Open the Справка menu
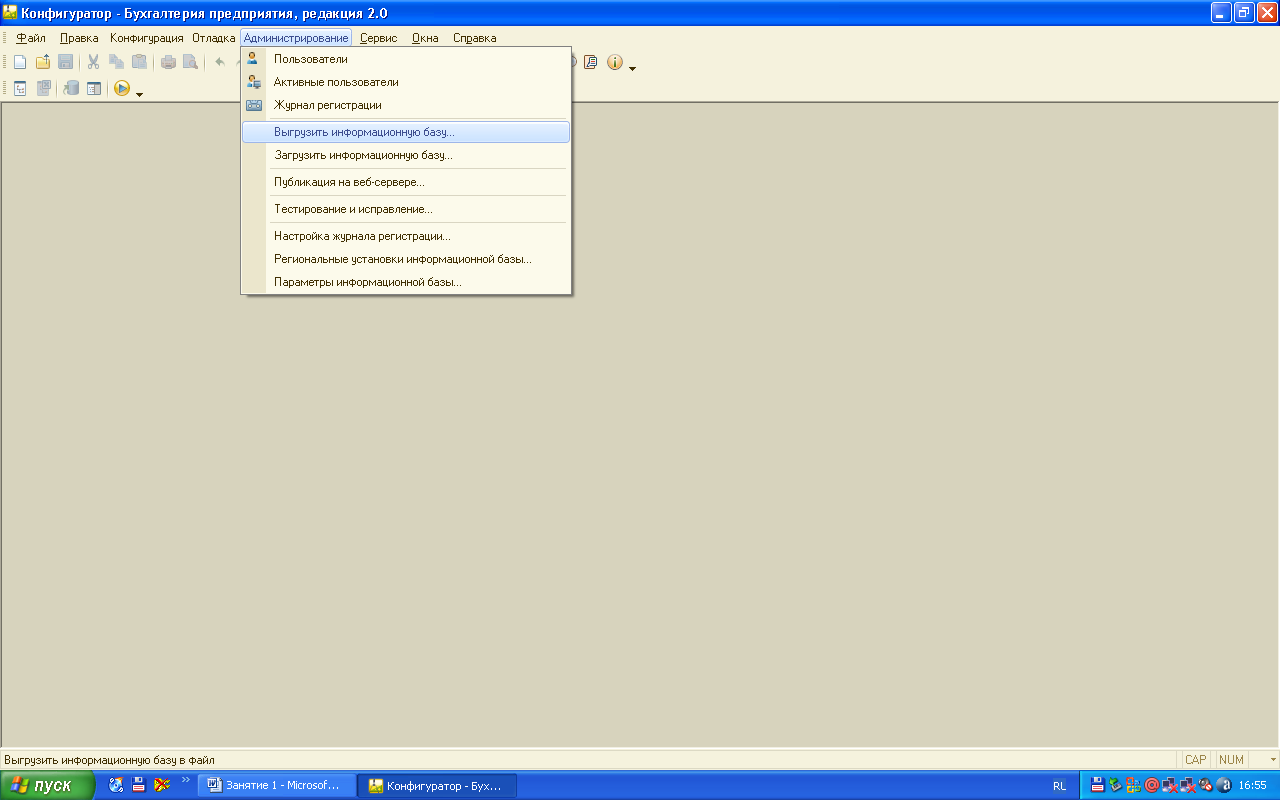This screenshot has height=800, width=1280. 474,38
